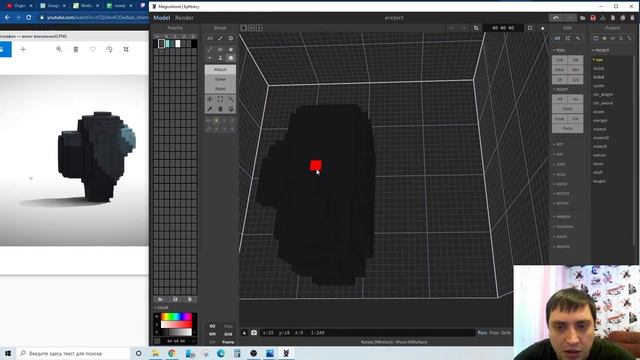This screenshot has width=640, height=360.
Task: Select the Line brush shape in Brush panel
Action: tap(210, 49)
